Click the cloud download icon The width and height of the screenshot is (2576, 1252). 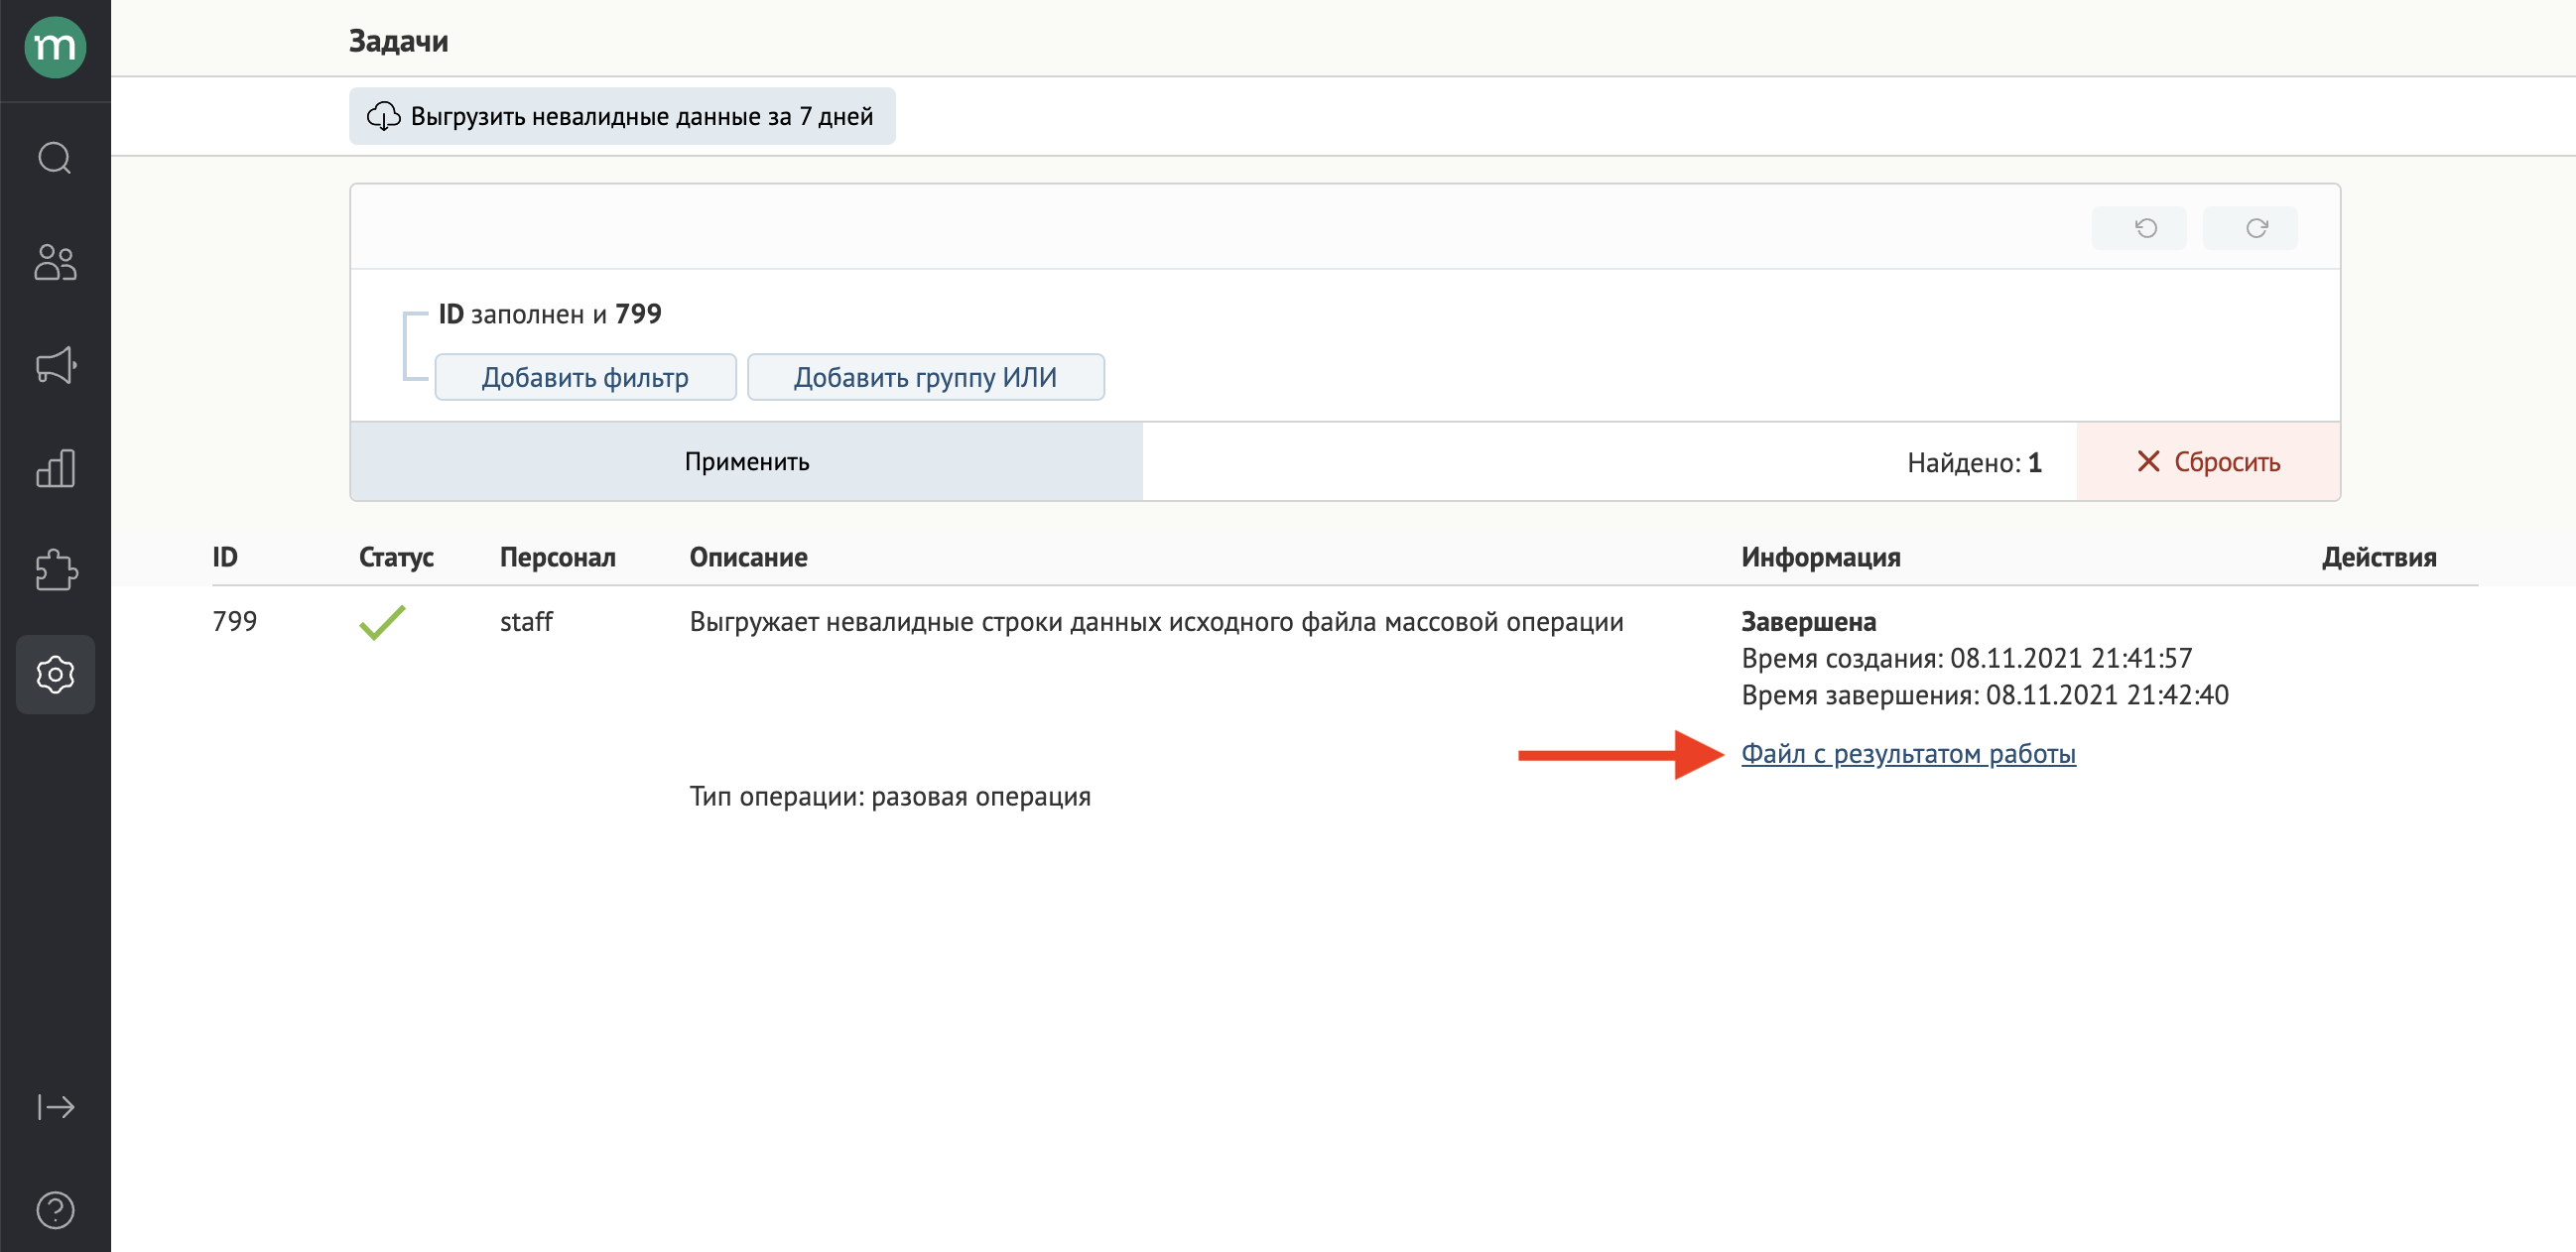click(384, 116)
